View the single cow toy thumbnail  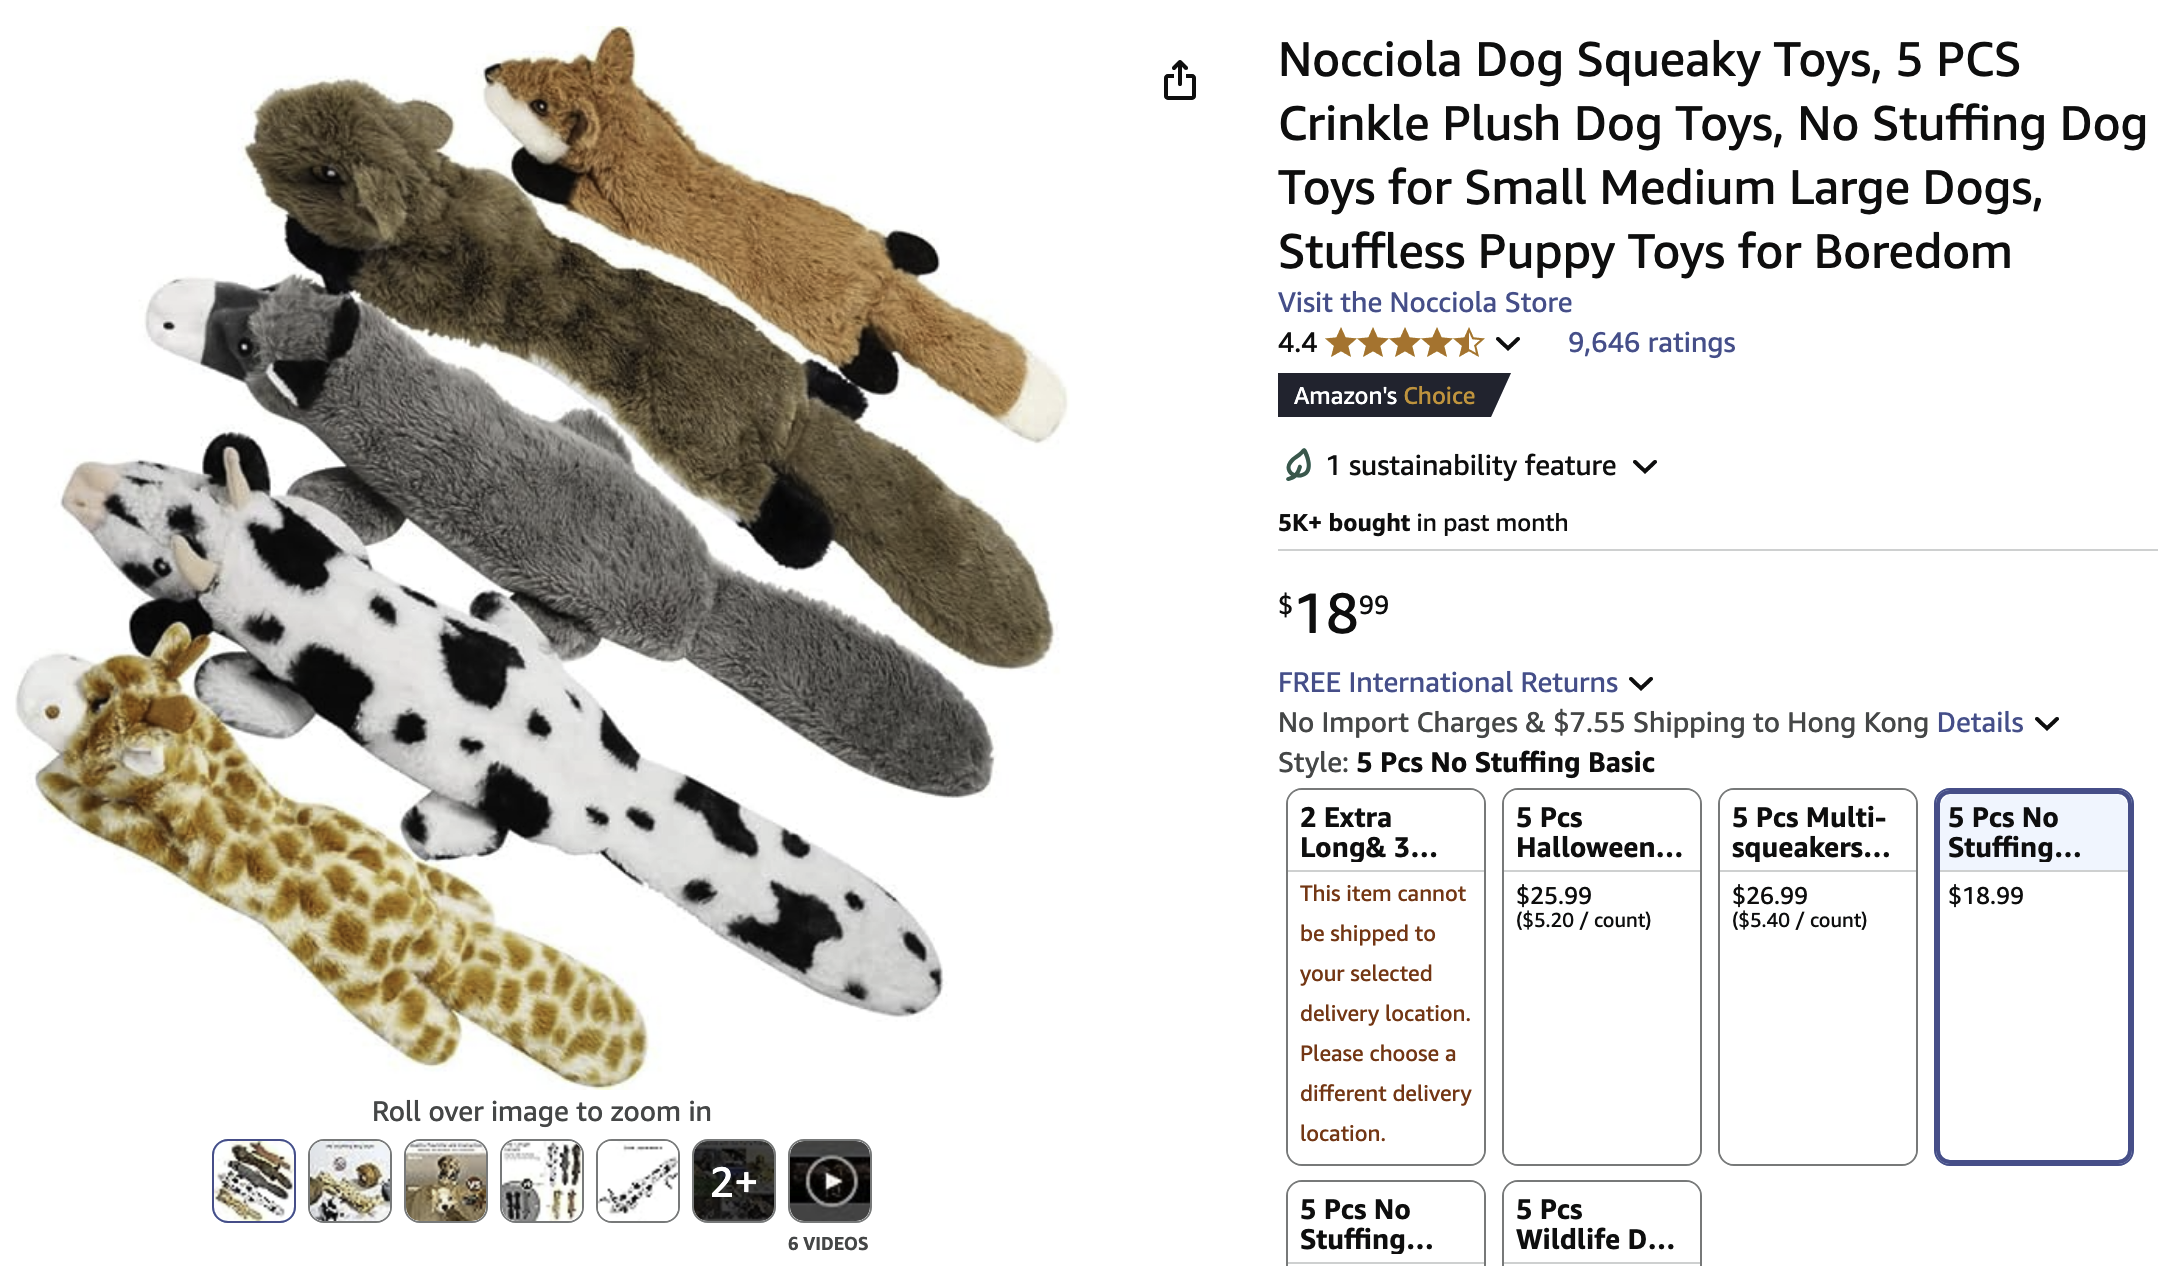coord(637,1181)
